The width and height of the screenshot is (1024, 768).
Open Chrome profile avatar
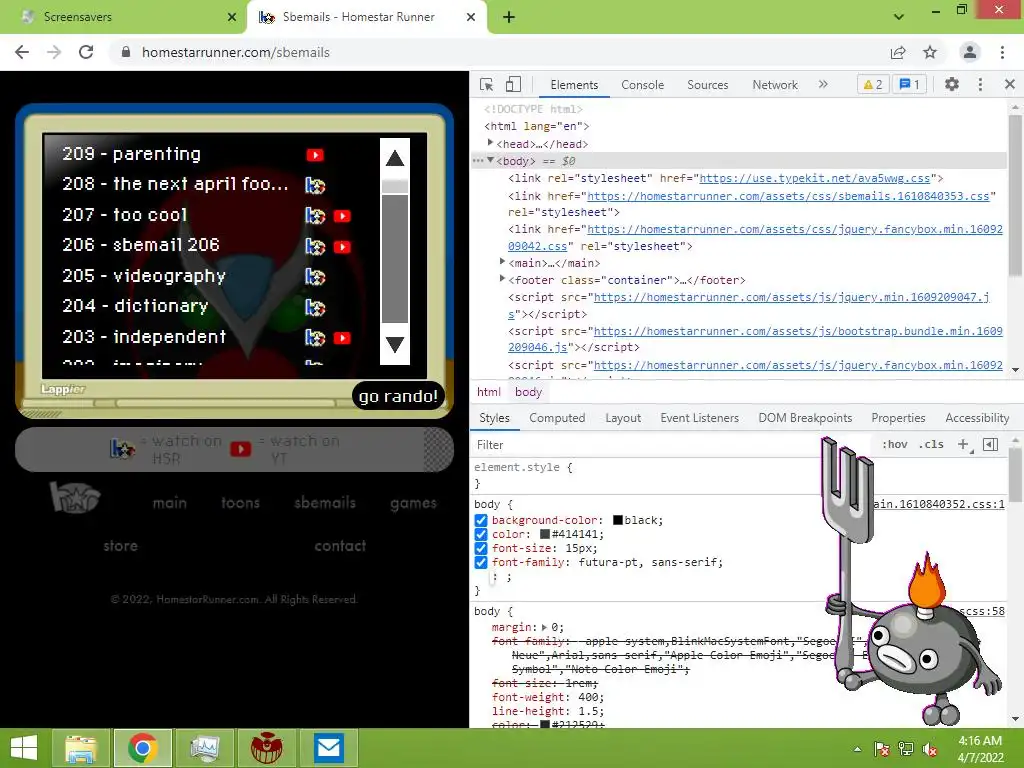coord(970,52)
